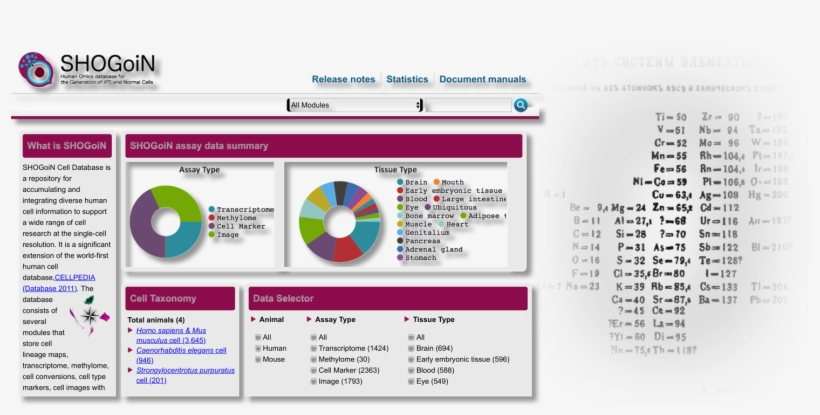Open Caenorhabditis elegans cell link

click(x=181, y=355)
